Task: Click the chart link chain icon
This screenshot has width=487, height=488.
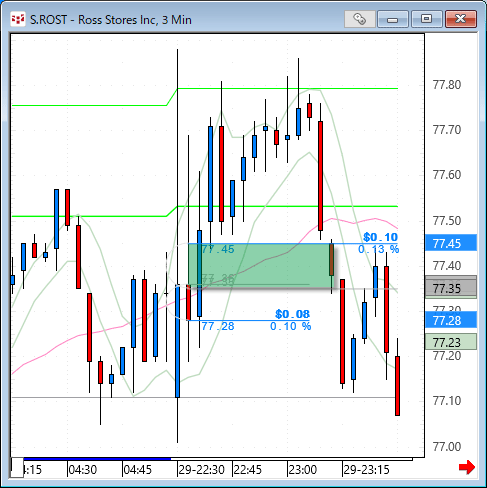Action: coord(359,19)
